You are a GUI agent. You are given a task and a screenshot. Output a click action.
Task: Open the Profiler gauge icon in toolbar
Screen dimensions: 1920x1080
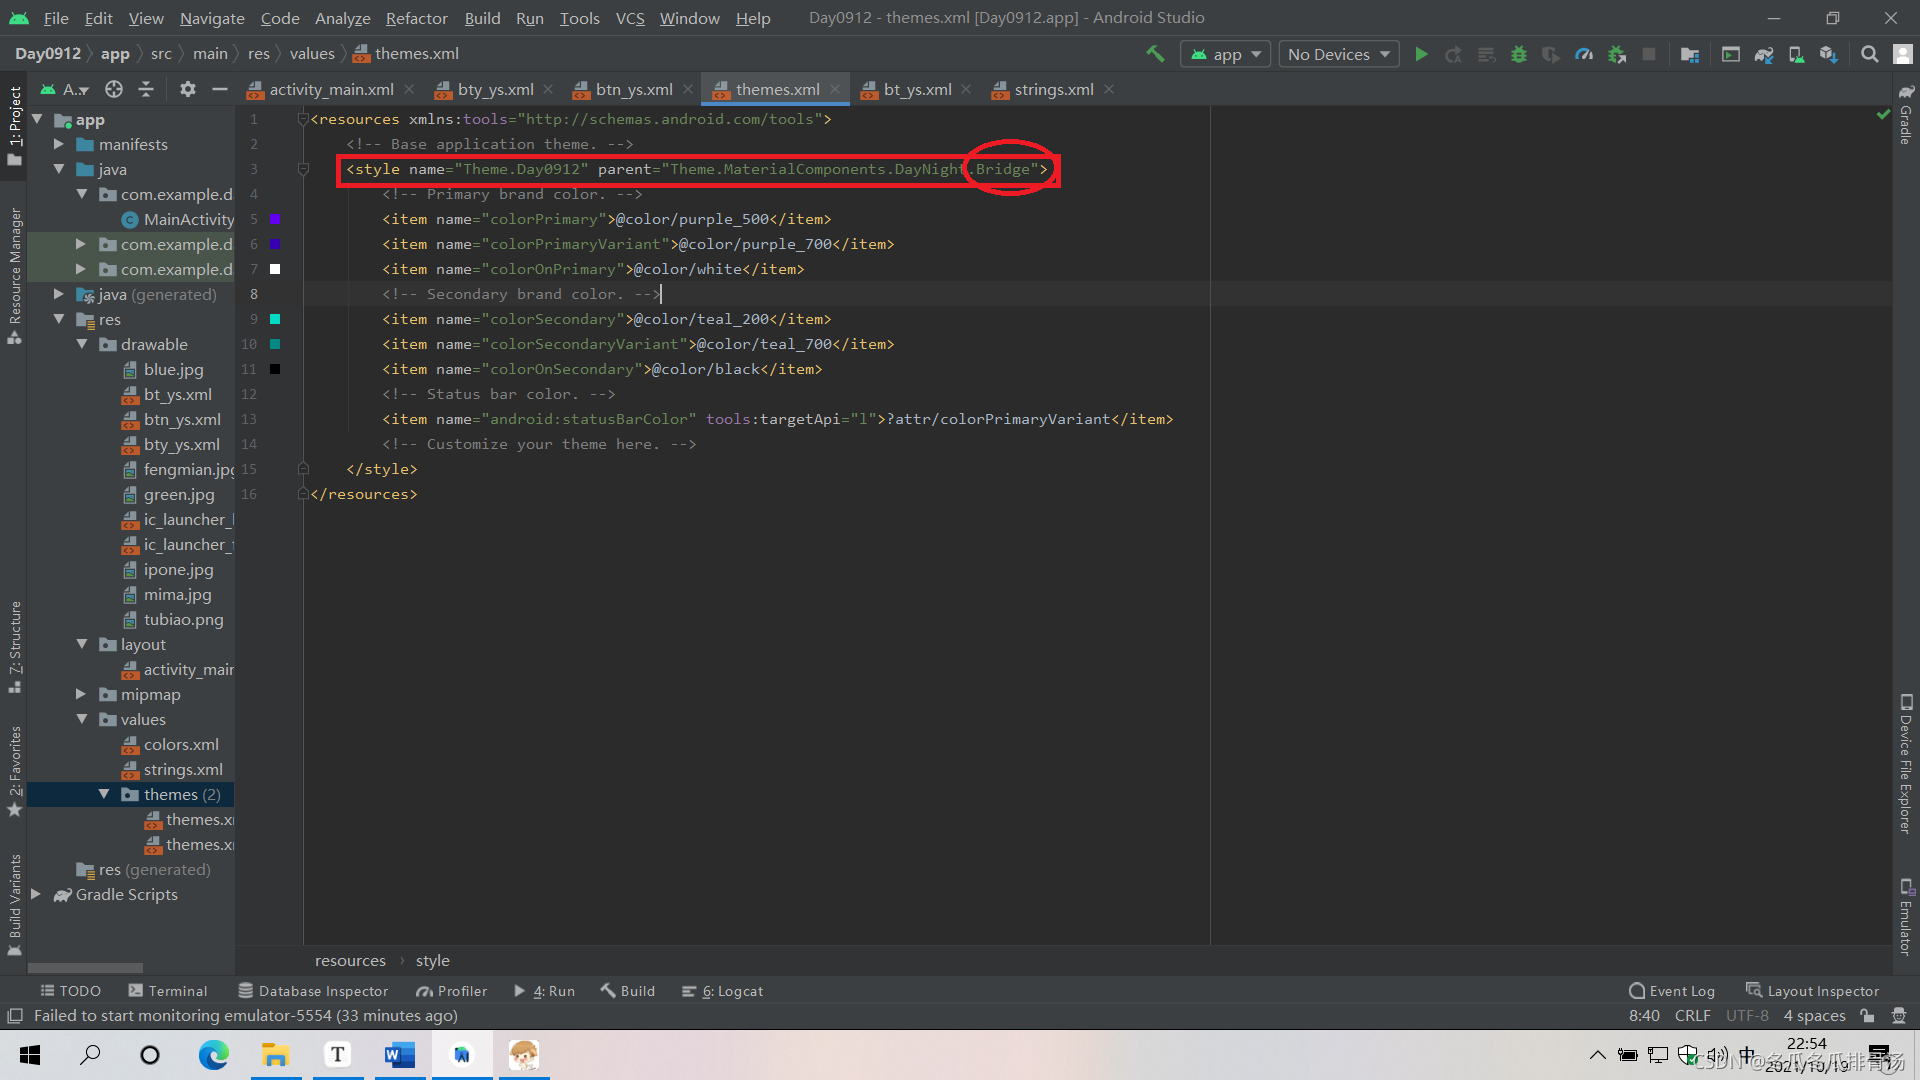click(1584, 54)
